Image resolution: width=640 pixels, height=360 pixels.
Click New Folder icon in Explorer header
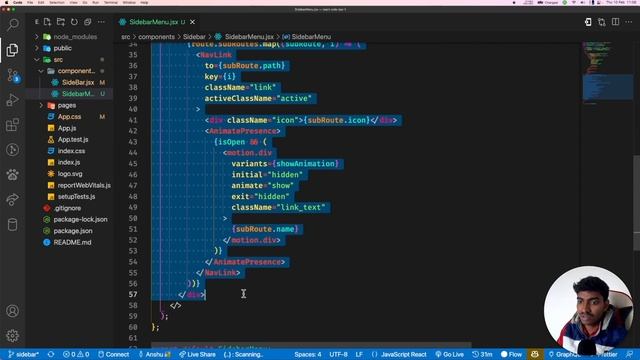coord(61,22)
